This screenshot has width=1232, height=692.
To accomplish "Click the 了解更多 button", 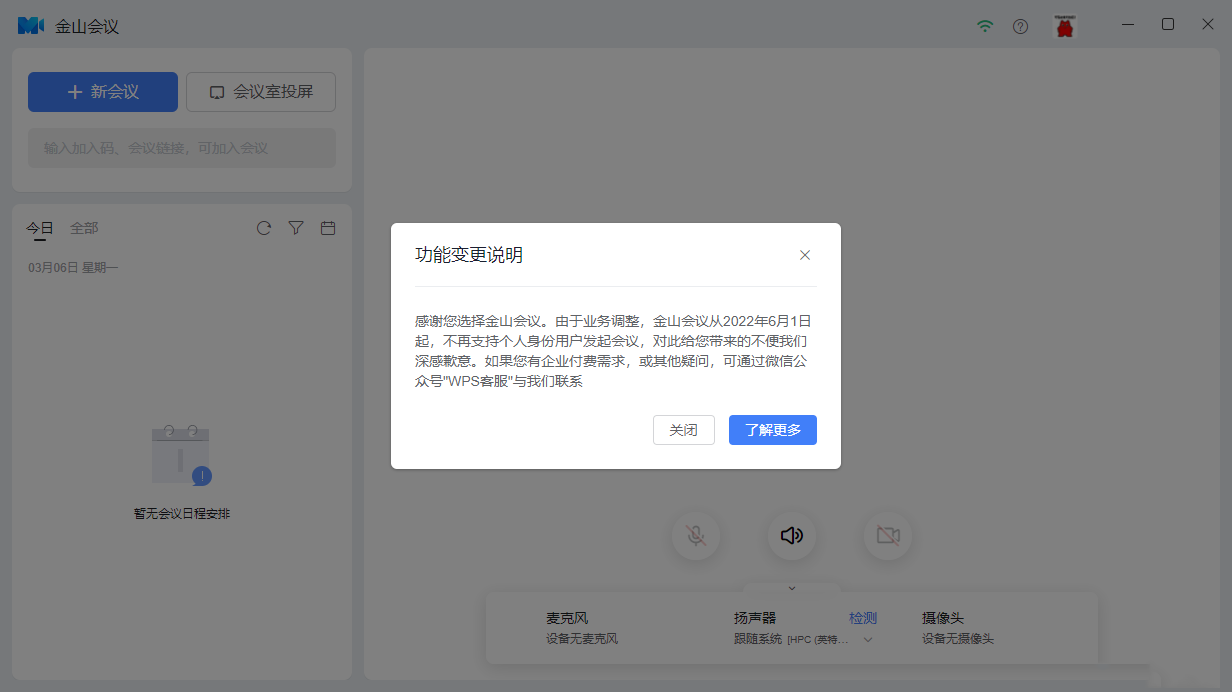I will pos(772,430).
